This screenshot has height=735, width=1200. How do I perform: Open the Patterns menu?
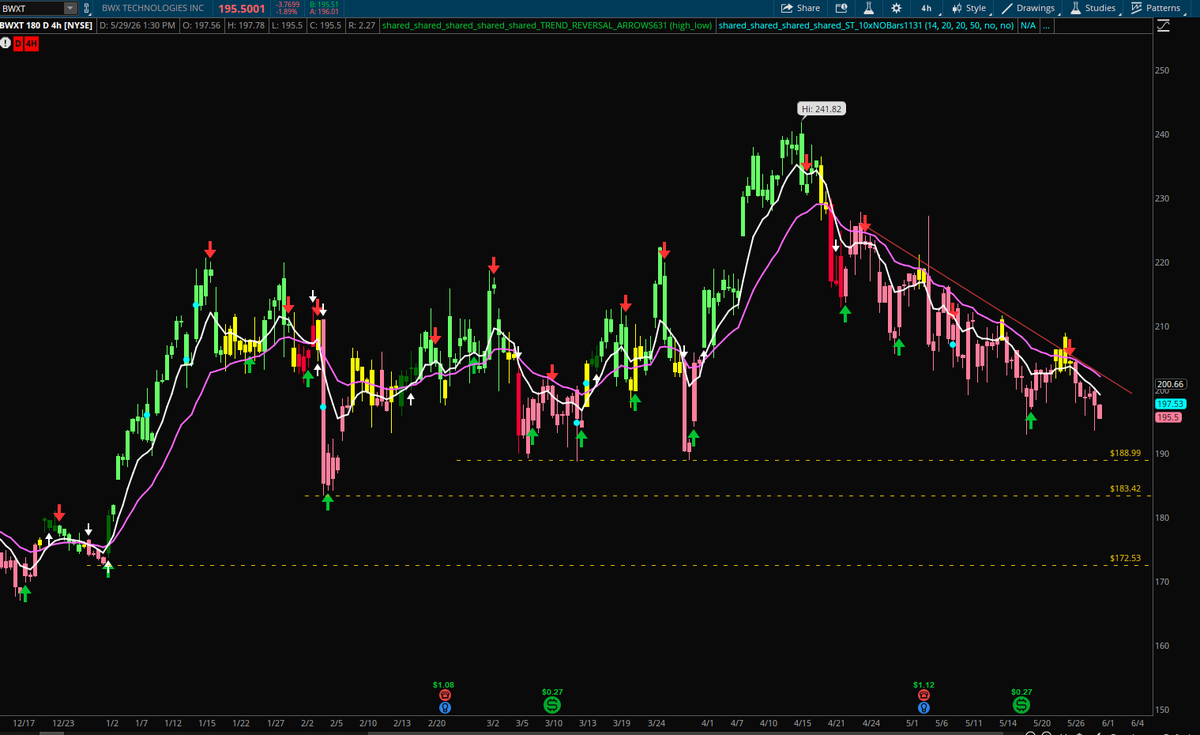tap(1156, 8)
